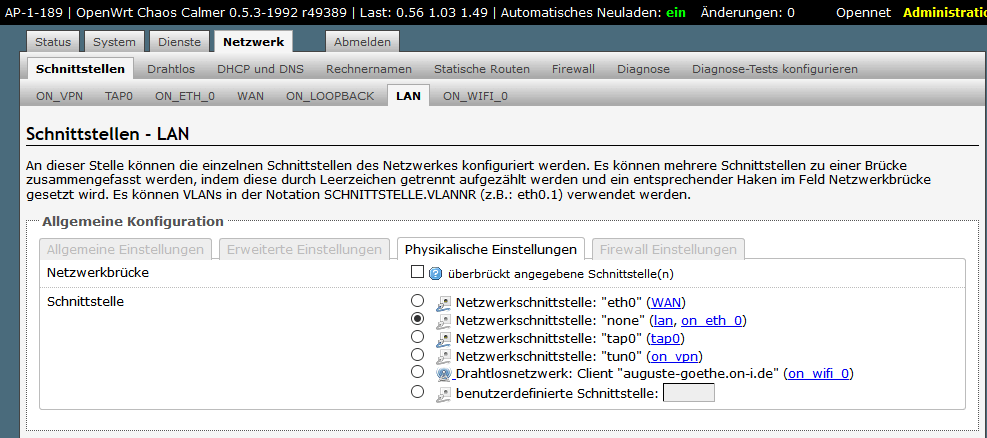Click the eth0 network interface icon
Viewport: 987px width, 438px height.
443,302
